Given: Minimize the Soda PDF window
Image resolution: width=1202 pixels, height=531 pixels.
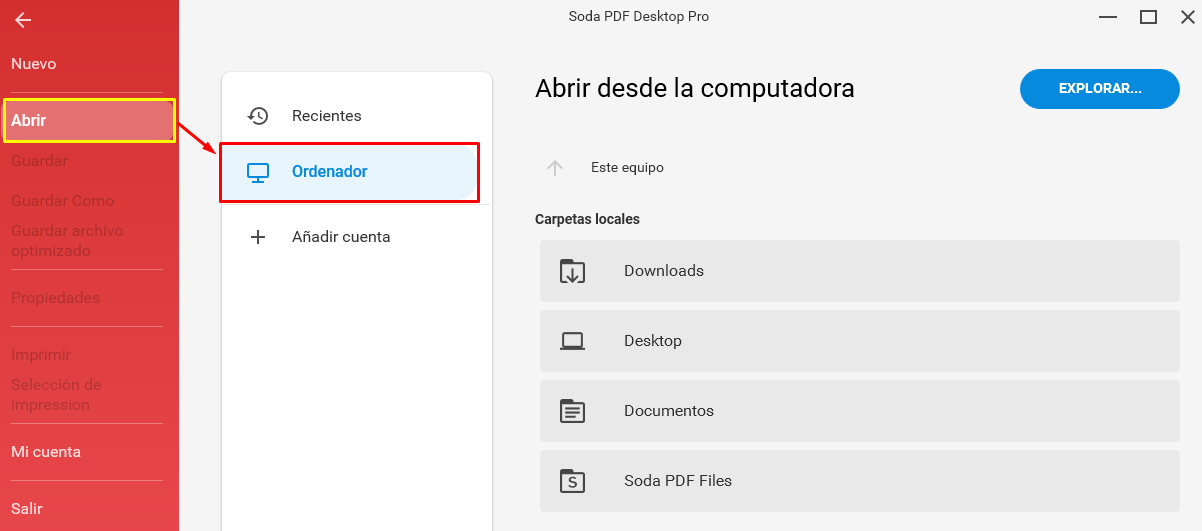Looking at the screenshot, I should tap(1108, 17).
